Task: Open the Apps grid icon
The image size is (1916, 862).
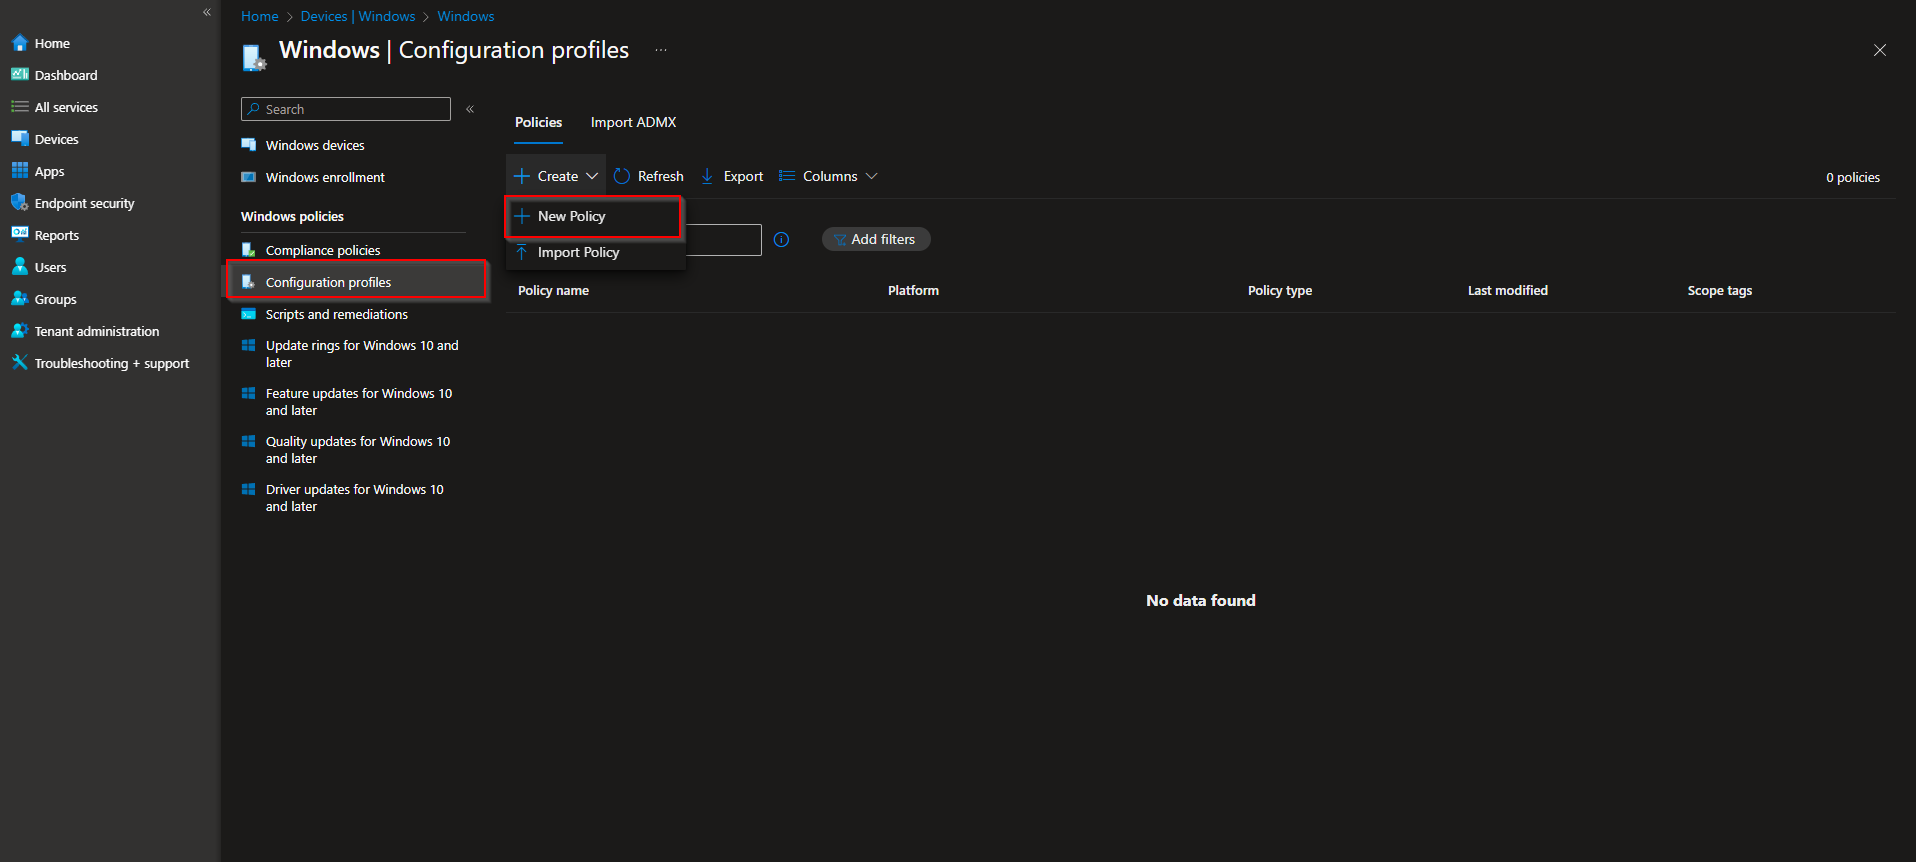Action: point(19,171)
